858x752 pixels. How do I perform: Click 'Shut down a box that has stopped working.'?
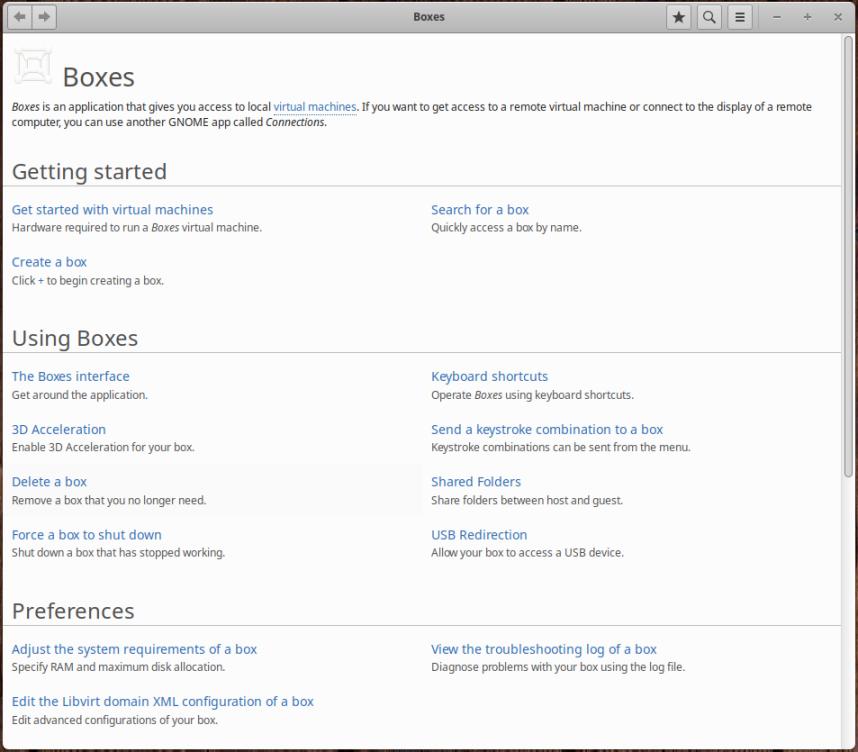point(118,553)
